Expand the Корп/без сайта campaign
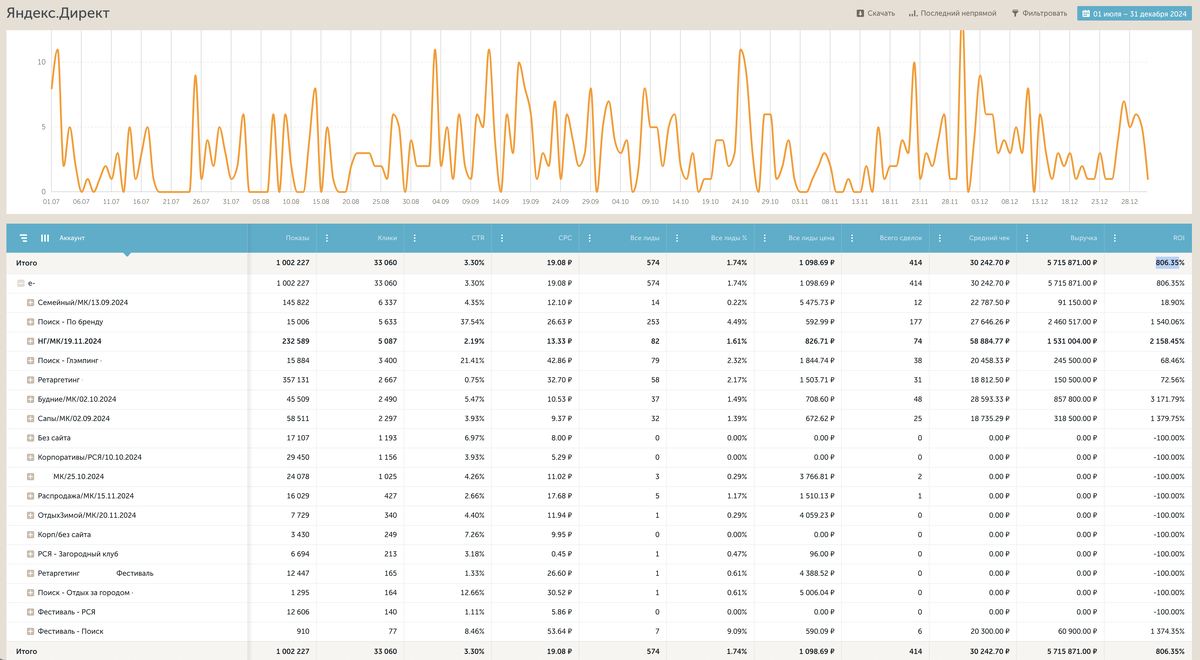 [30, 534]
